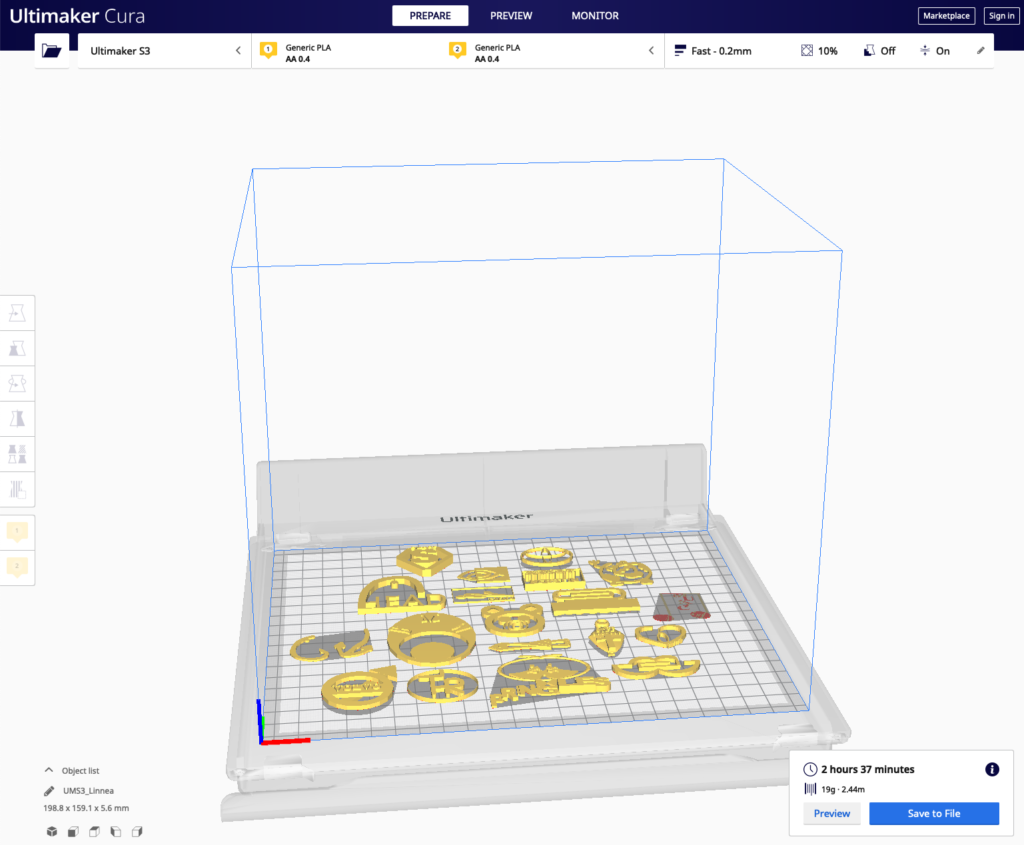The height and width of the screenshot is (845, 1024).
Task: Choose Extruder 2 in left toolbar
Action: pos(18,567)
